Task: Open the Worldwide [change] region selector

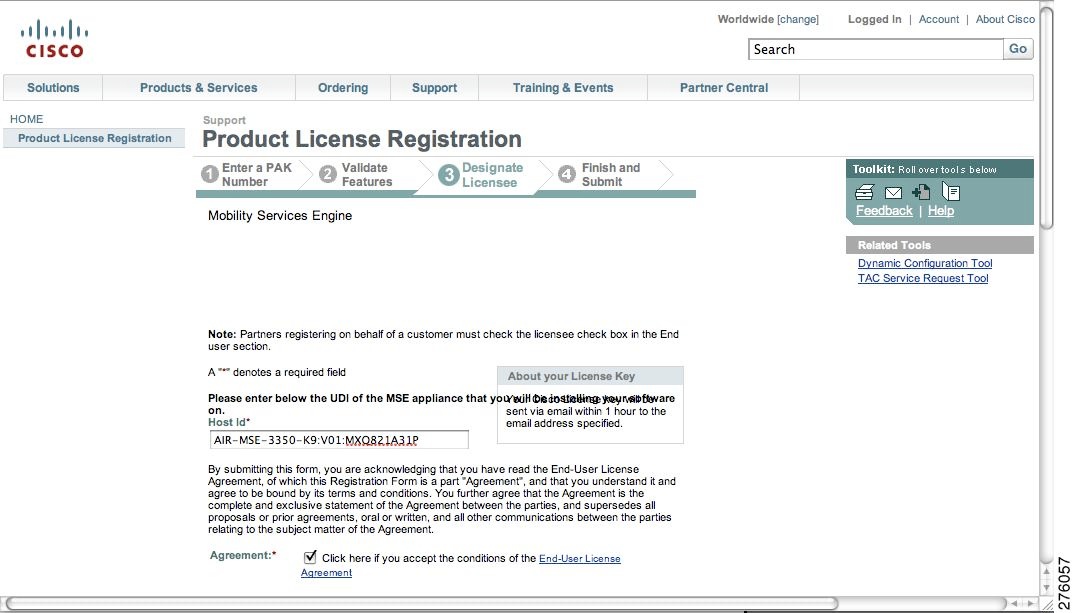Action: coord(768,19)
